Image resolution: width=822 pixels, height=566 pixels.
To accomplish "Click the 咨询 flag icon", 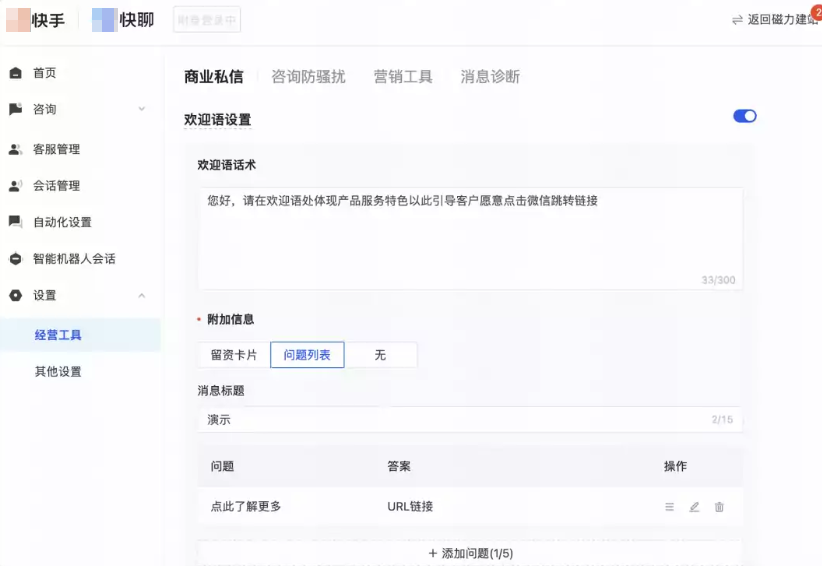I will (16, 109).
